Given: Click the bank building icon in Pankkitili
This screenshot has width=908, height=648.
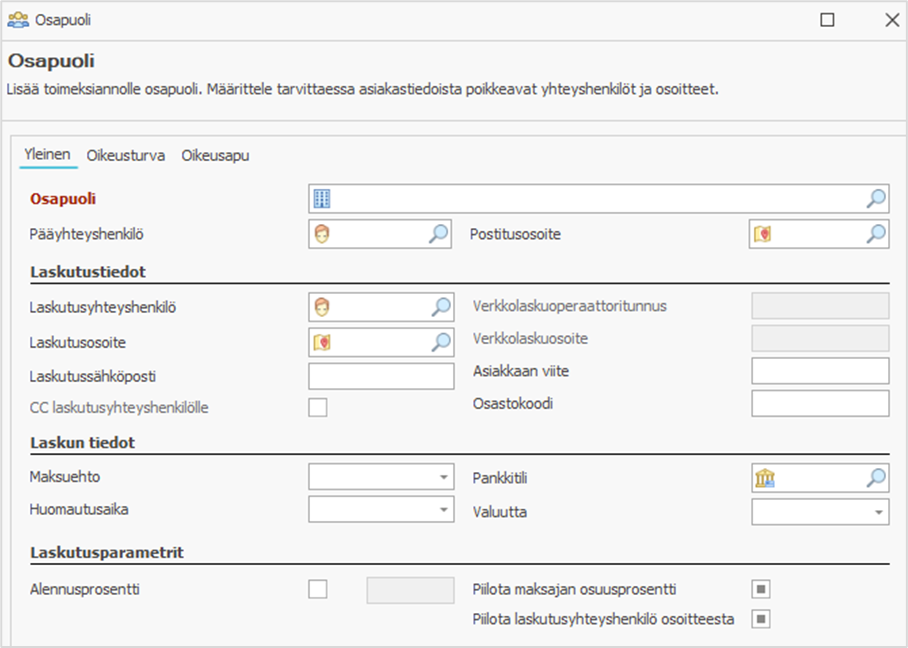Looking at the screenshot, I should tap(765, 478).
